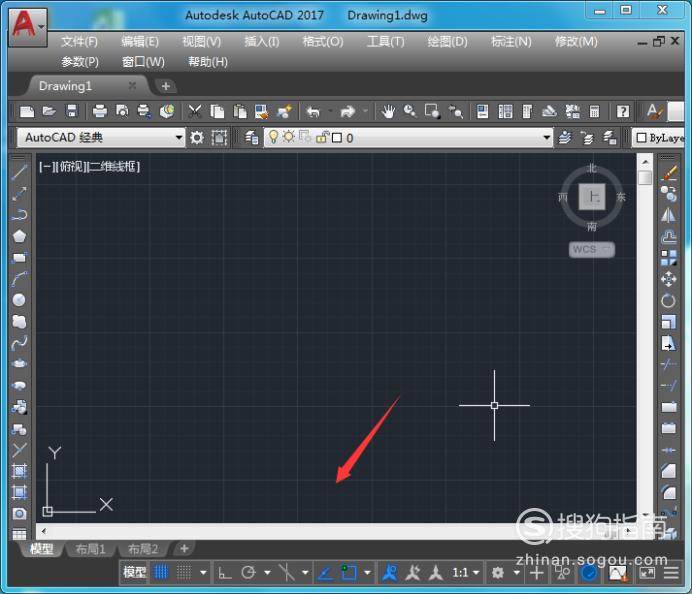The width and height of the screenshot is (692, 594).
Task: Select the Line tool in draw toolbar
Action: coord(19,172)
